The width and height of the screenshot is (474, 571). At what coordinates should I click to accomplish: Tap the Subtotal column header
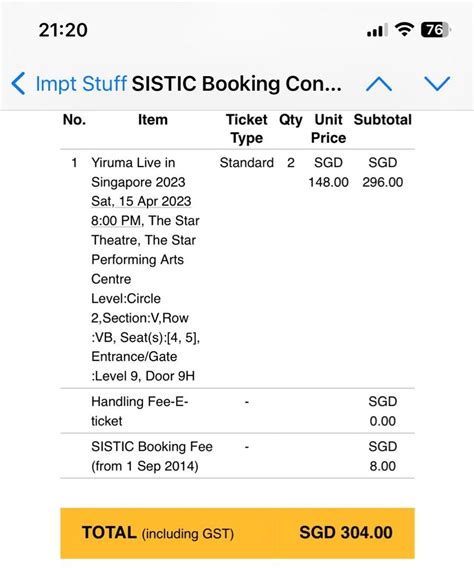pyautogui.click(x=383, y=120)
